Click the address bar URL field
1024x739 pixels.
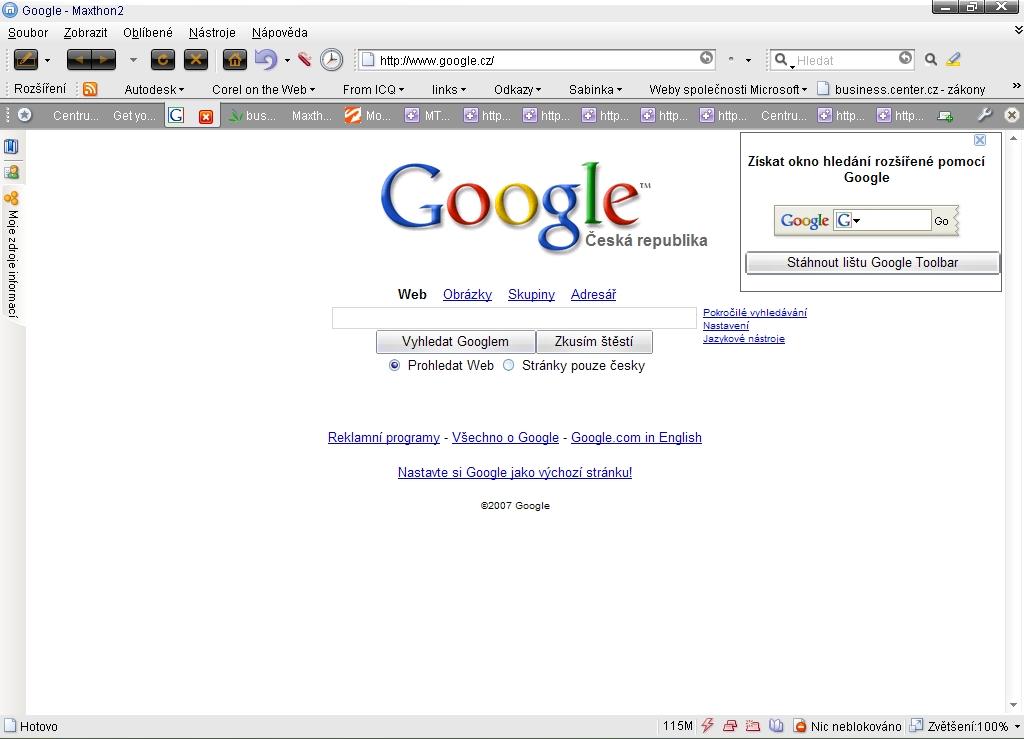pyautogui.click(x=537, y=60)
